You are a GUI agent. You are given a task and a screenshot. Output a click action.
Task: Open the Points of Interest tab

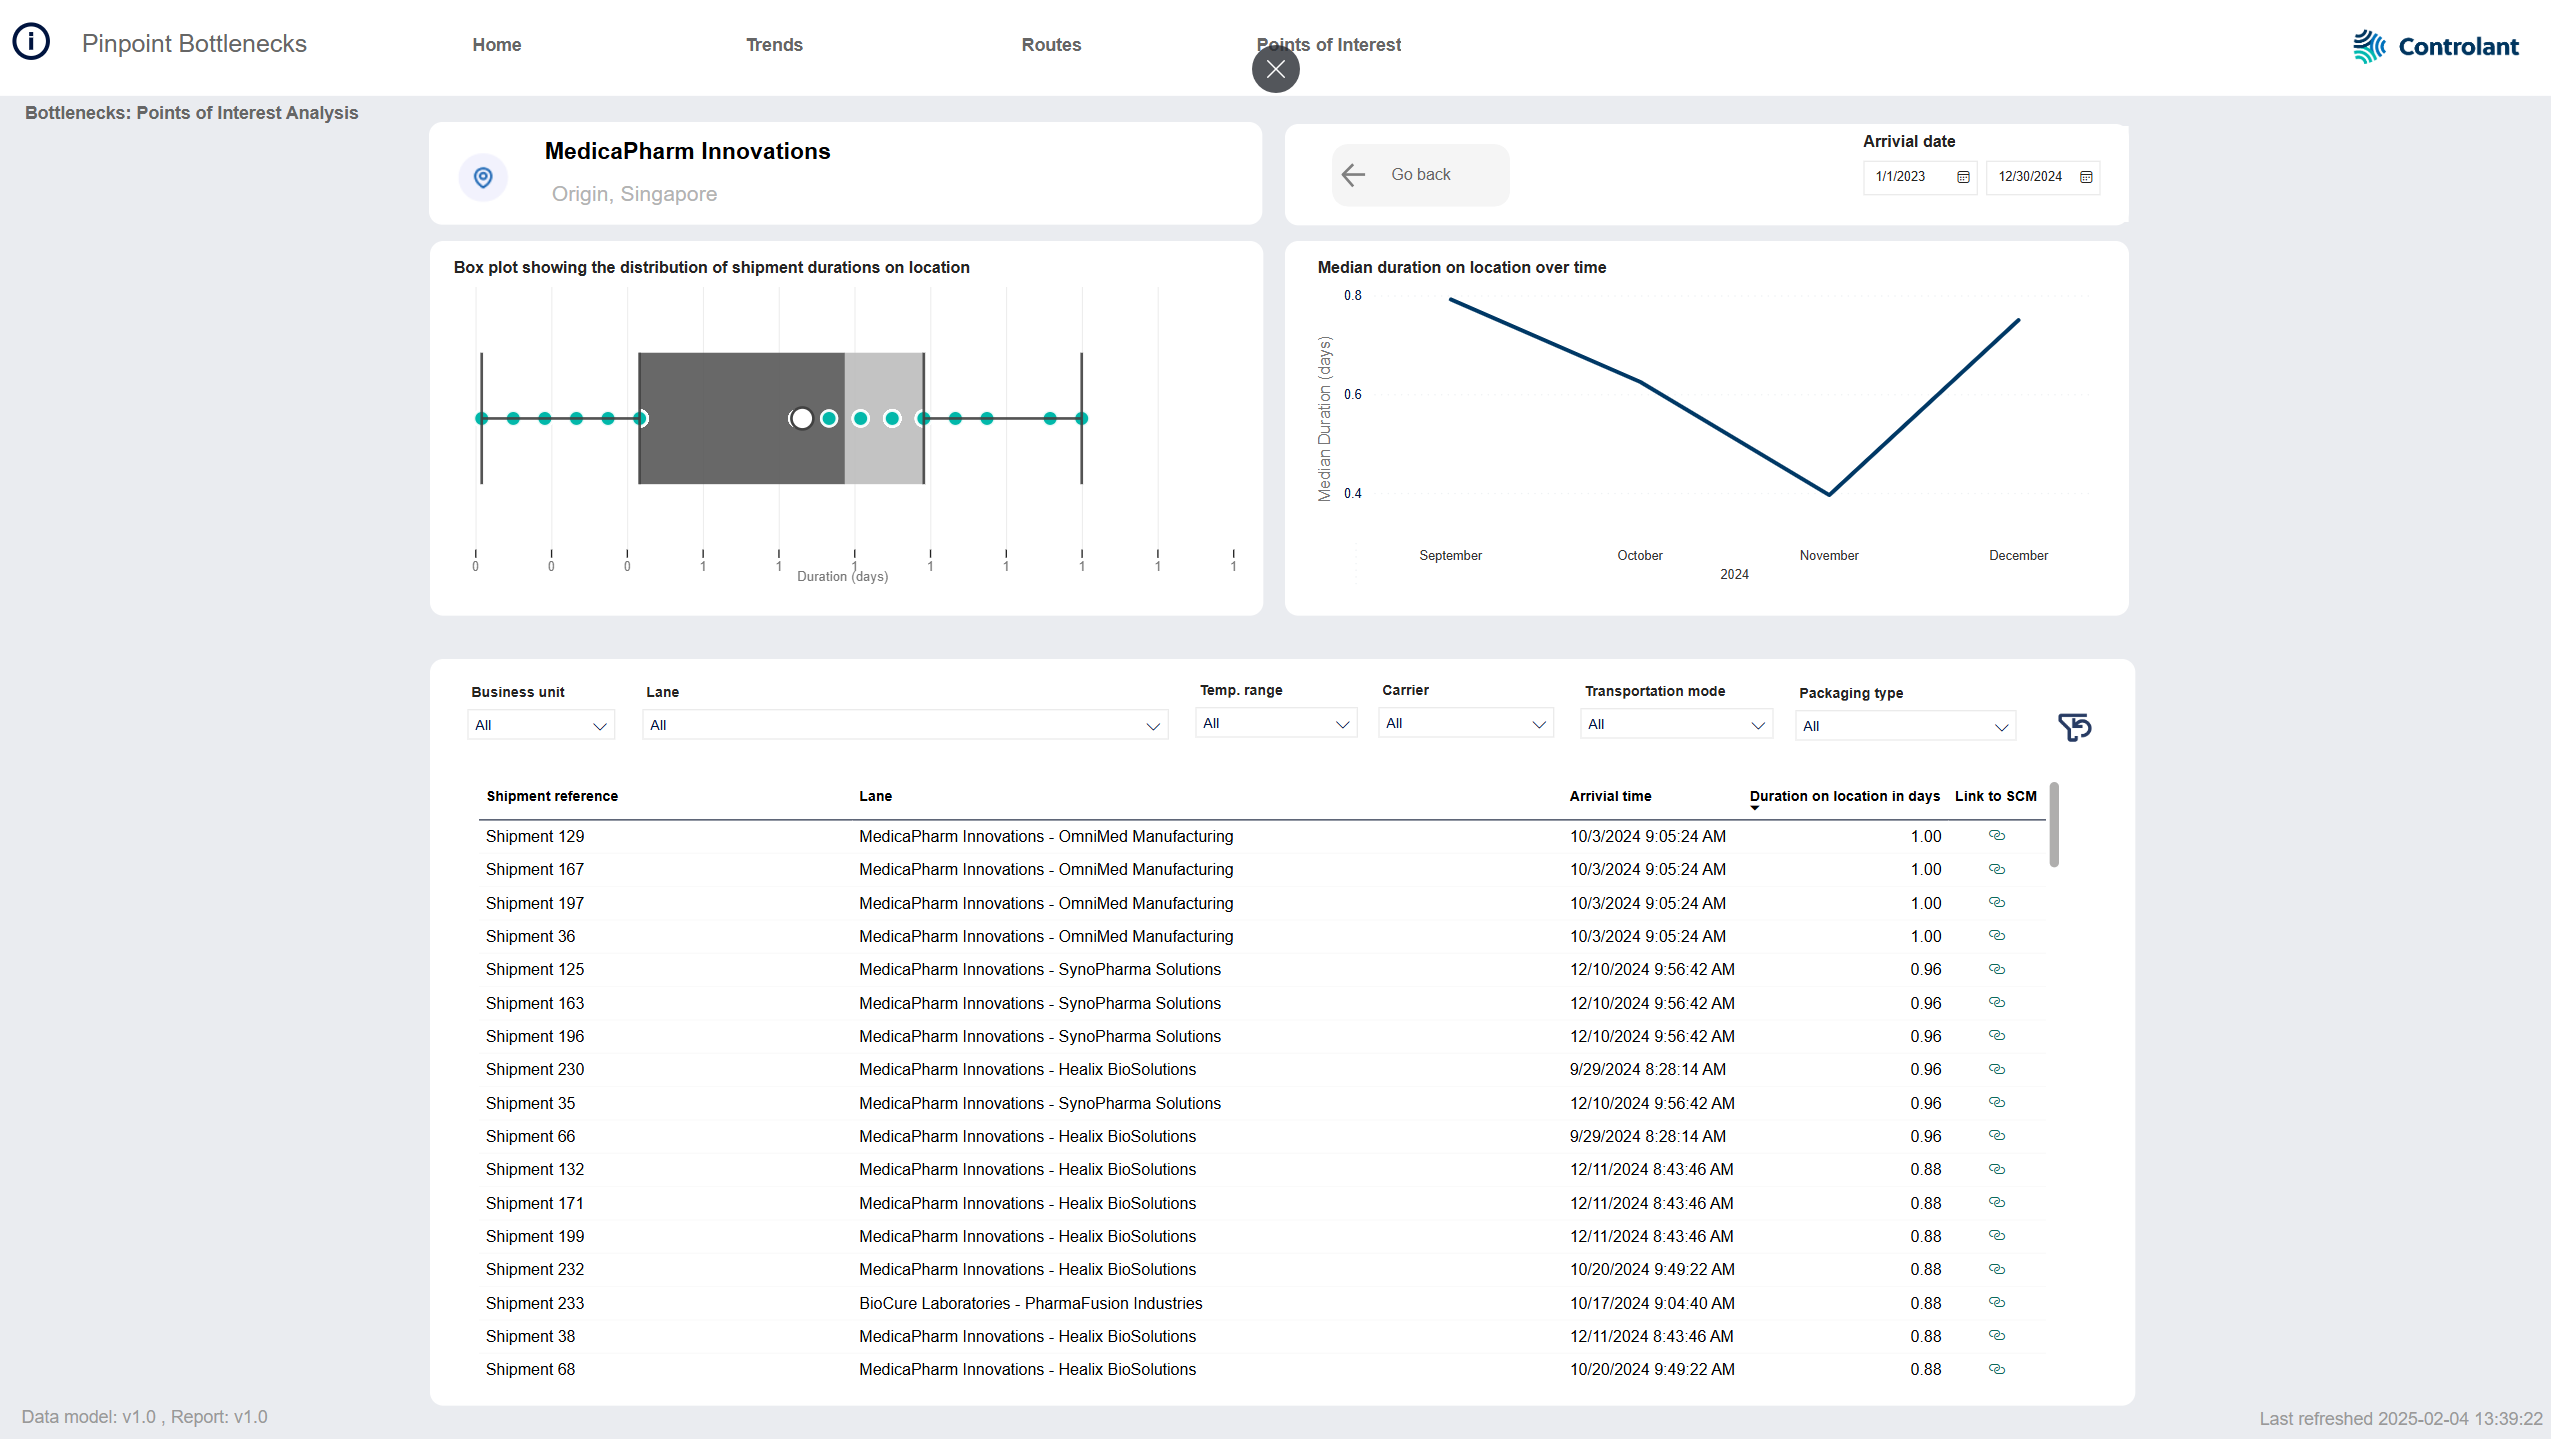[1328, 45]
